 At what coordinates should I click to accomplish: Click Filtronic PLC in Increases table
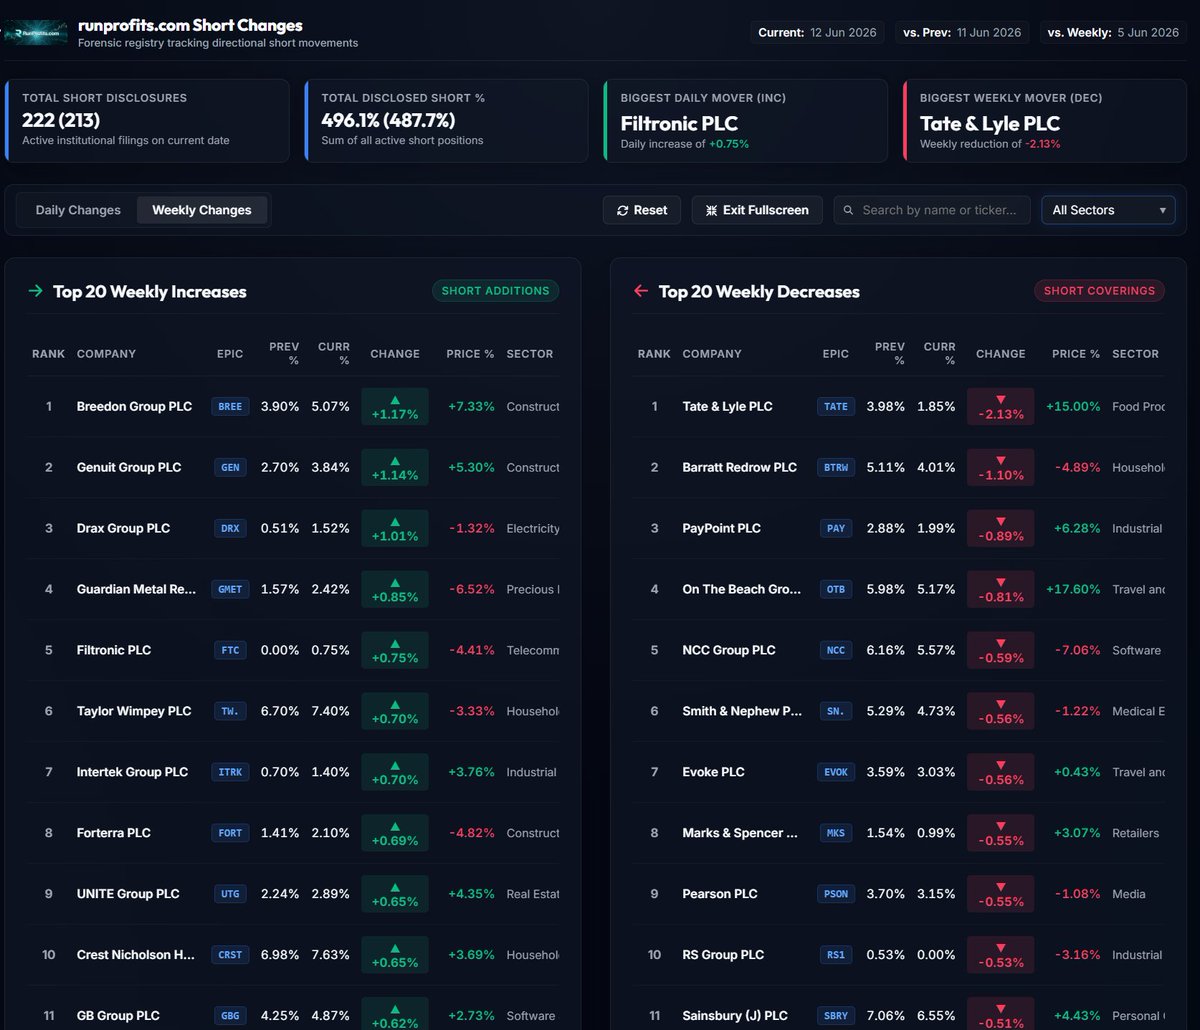tap(114, 650)
